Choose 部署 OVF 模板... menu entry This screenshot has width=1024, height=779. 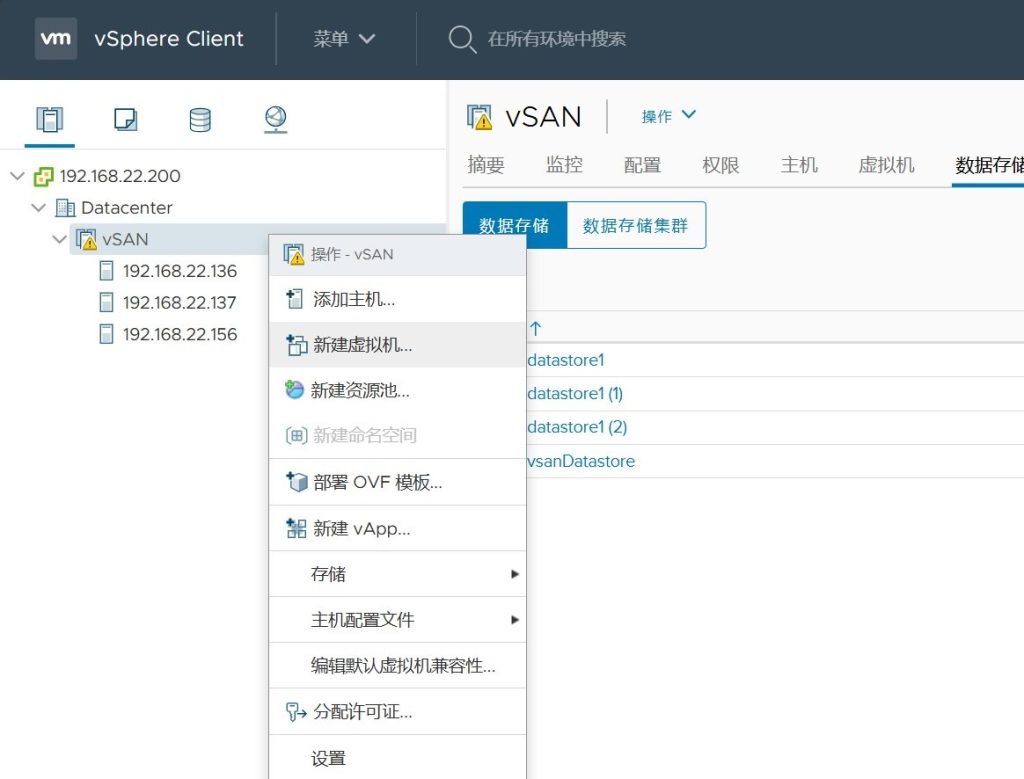[x=397, y=482]
